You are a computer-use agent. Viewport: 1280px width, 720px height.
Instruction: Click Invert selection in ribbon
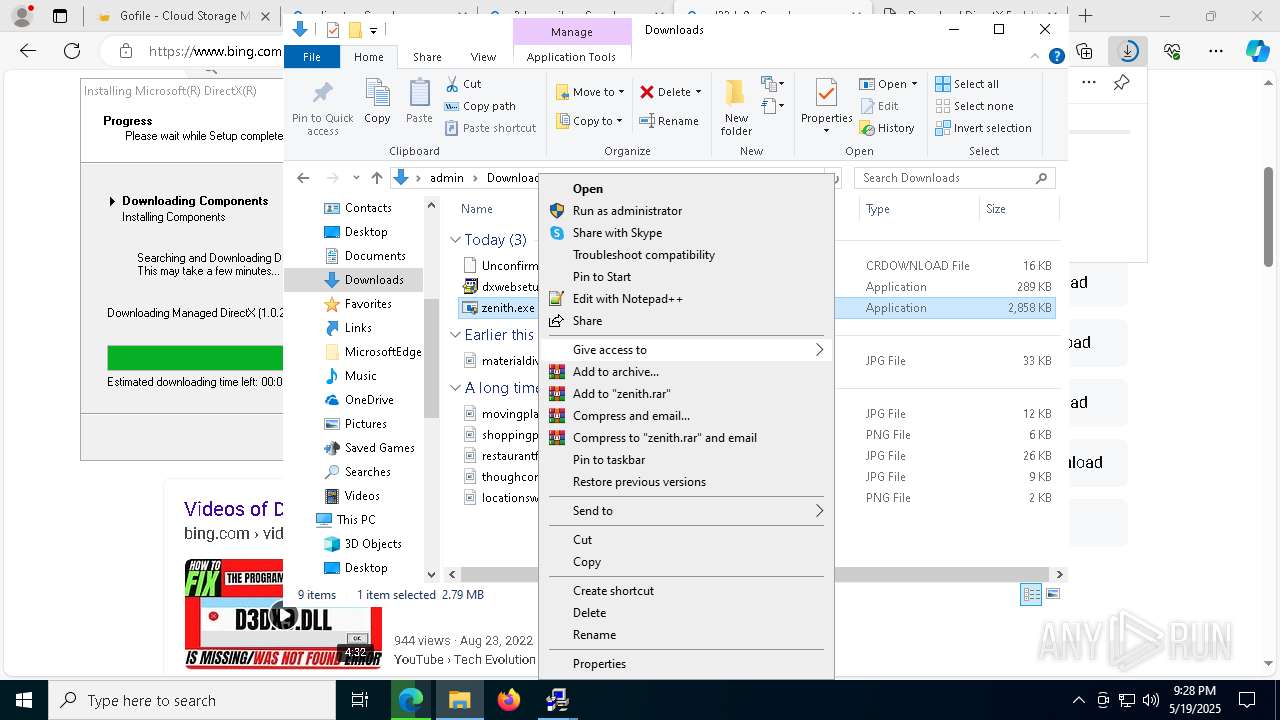click(x=983, y=128)
